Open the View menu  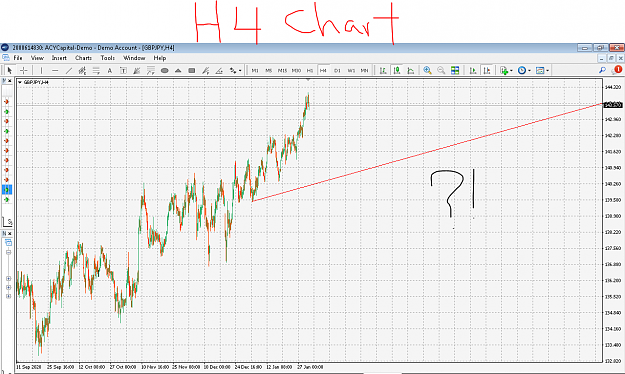37,58
